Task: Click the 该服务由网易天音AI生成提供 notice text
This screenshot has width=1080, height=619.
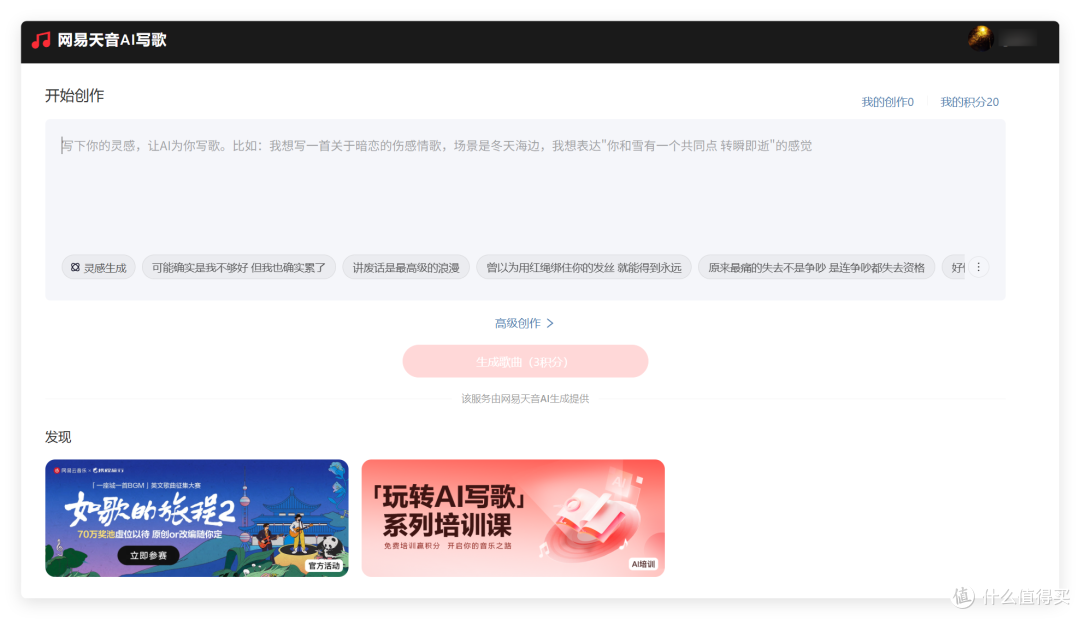Action: (x=525, y=399)
